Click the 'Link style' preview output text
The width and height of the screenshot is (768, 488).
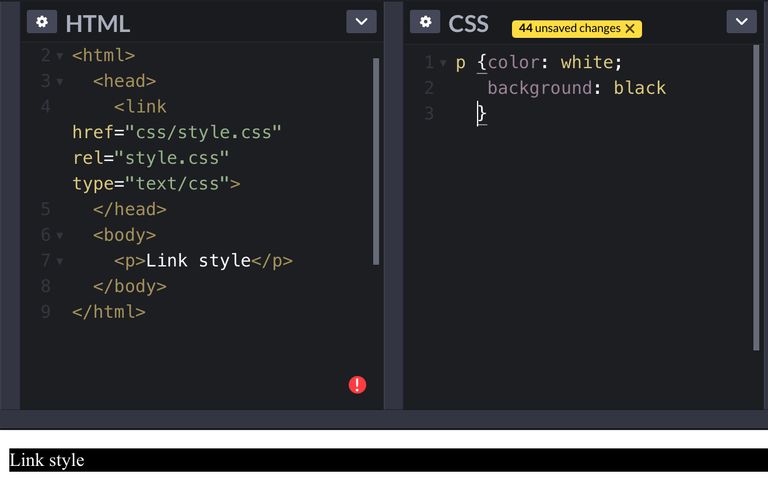47,461
